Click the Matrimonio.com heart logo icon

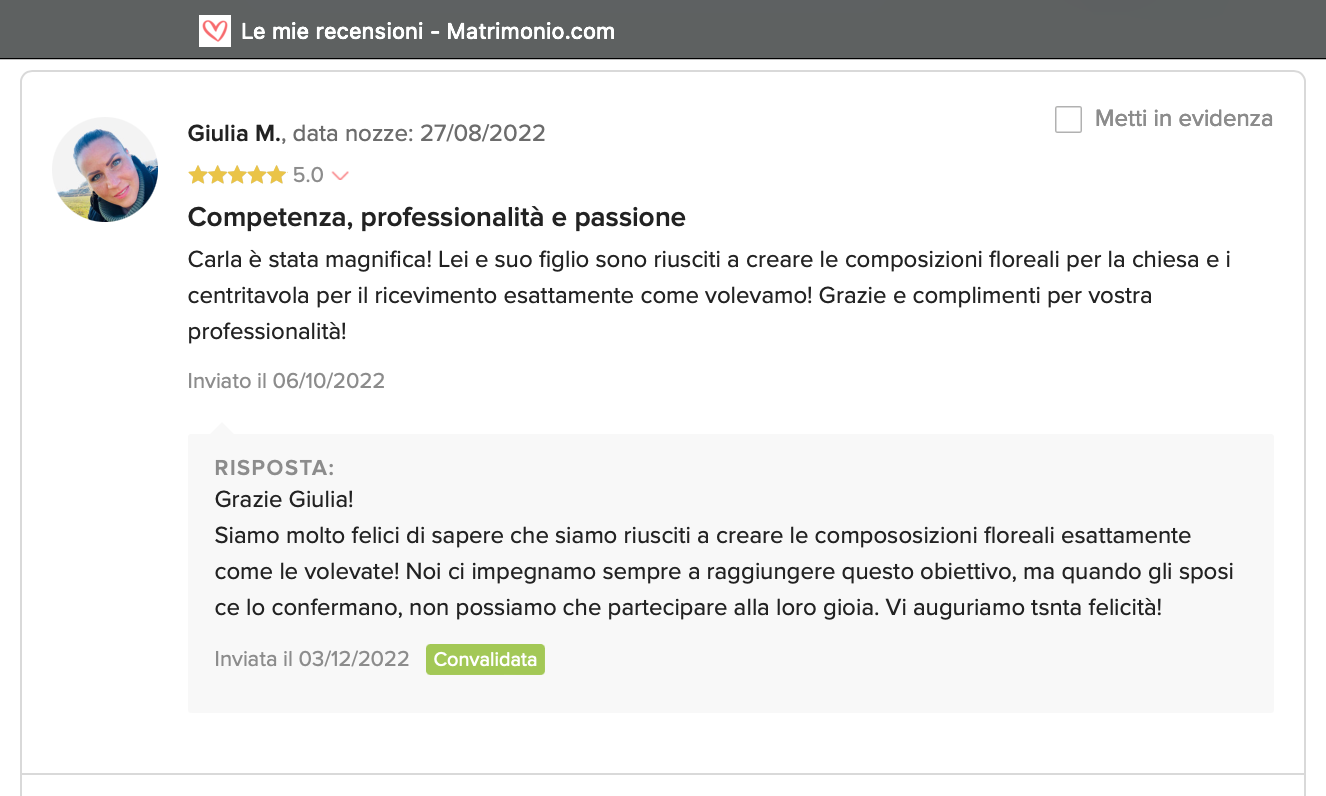pos(215,31)
